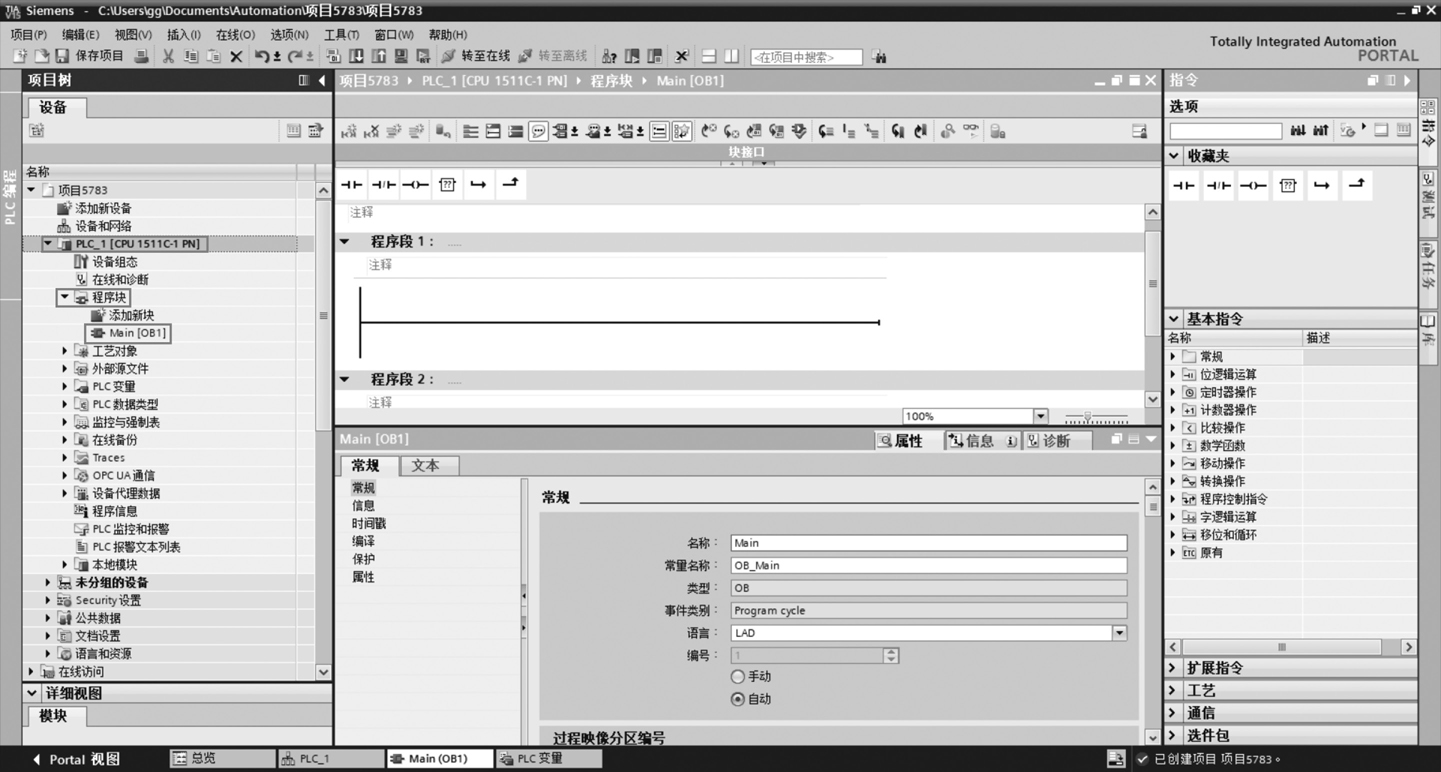The image size is (1441, 772).
Task: Open the 编辑(E) menu
Action: pyautogui.click(x=81, y=34)
